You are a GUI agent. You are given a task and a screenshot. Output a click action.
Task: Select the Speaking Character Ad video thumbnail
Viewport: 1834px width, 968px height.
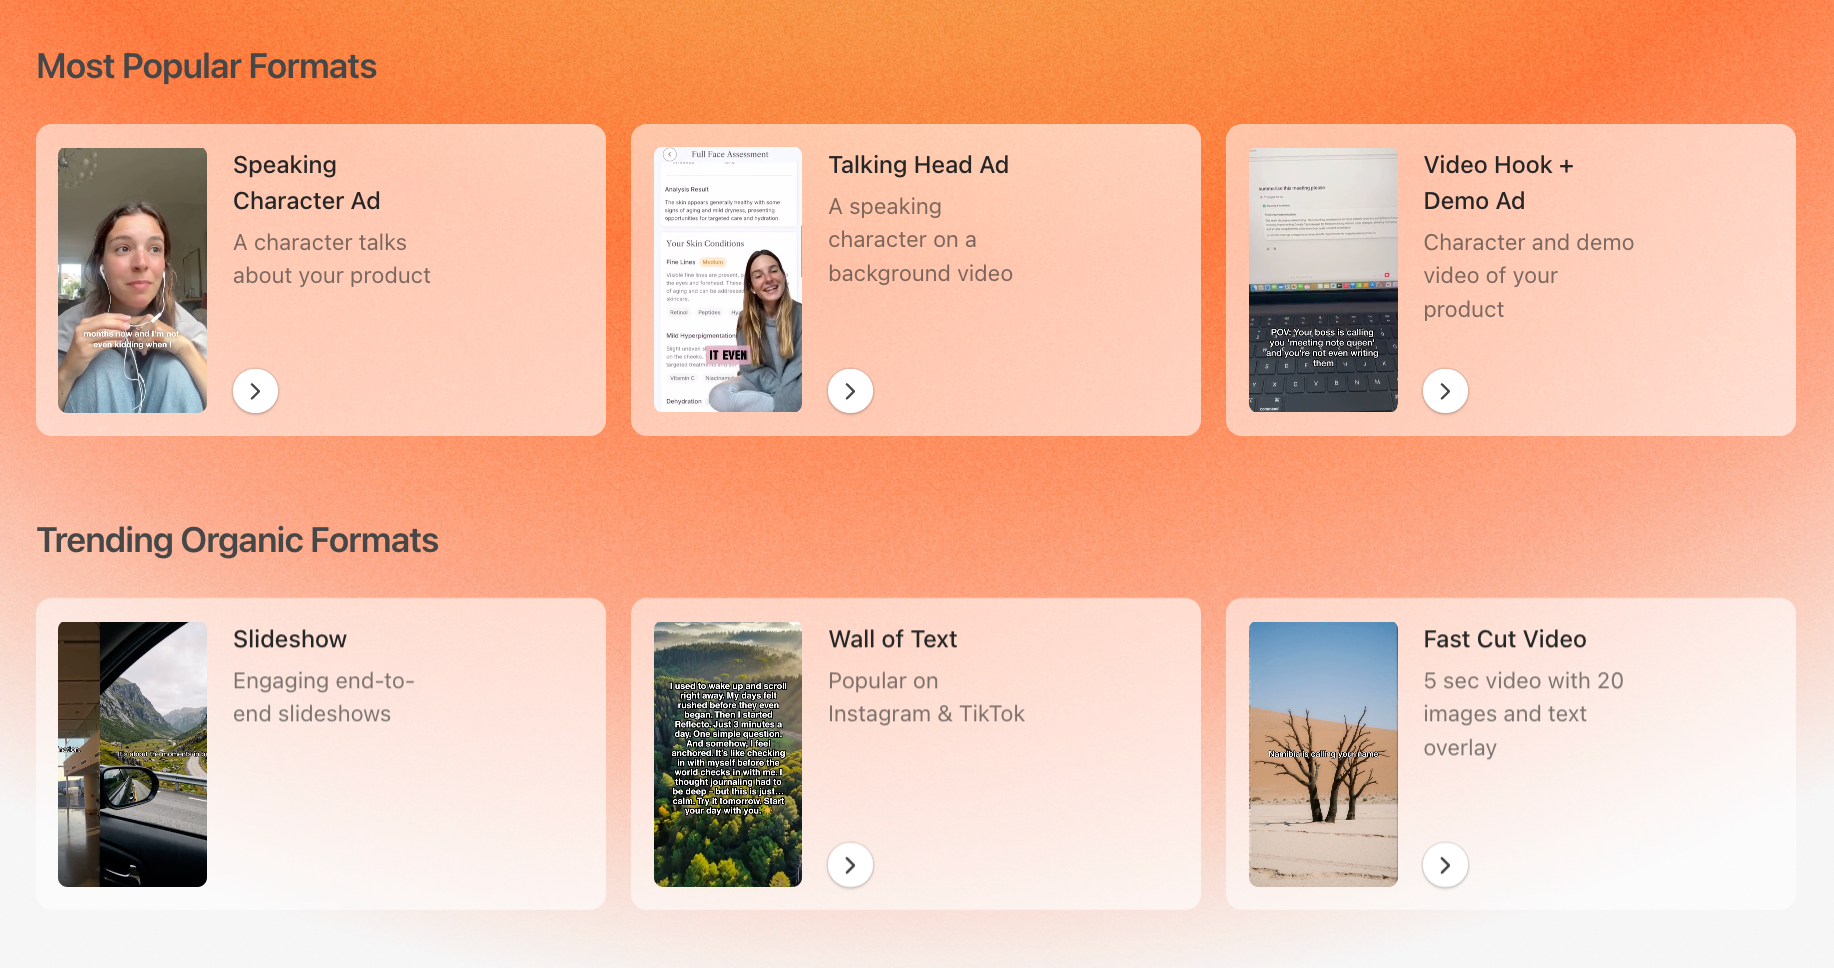133,280
